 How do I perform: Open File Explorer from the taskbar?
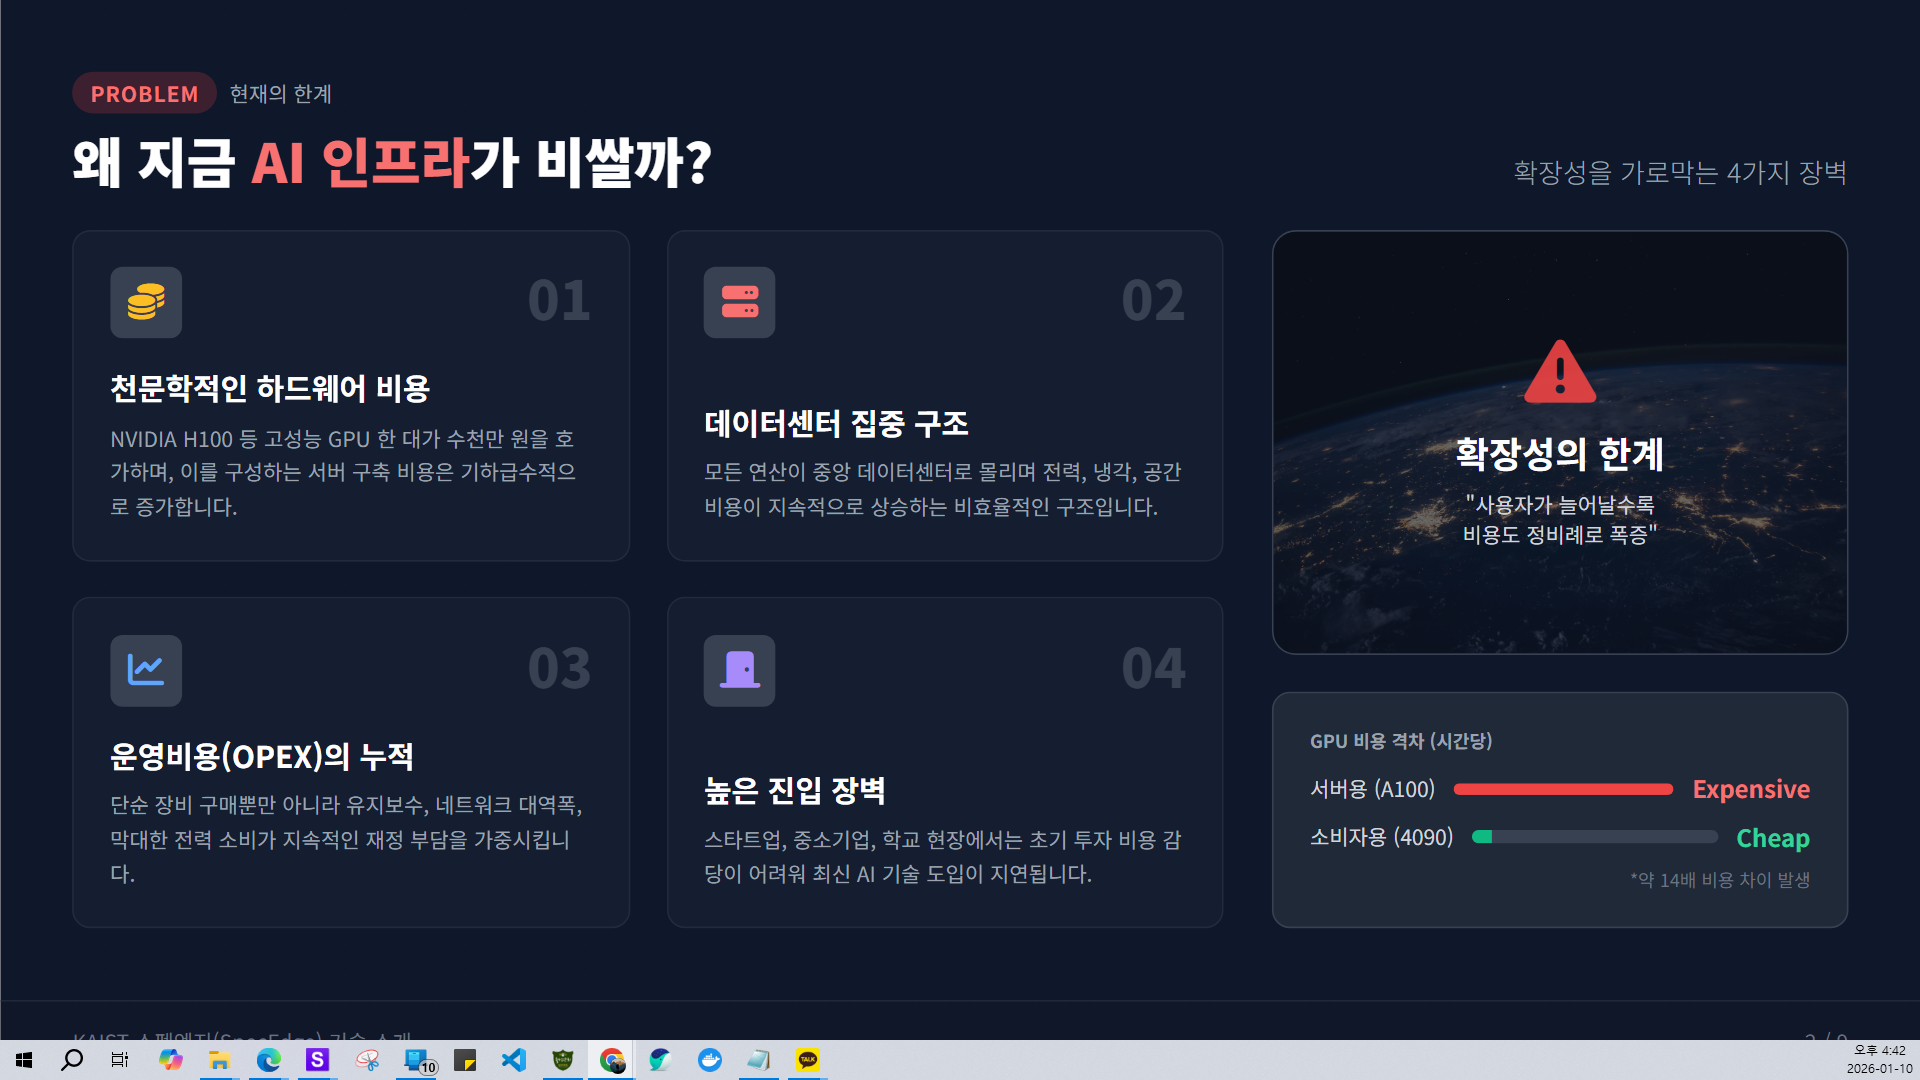pyautogui.click(x=219, y=1060)
